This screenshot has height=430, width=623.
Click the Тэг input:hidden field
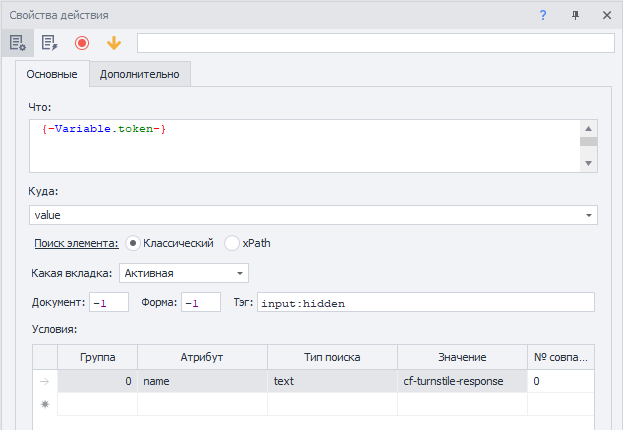(425, 302)
